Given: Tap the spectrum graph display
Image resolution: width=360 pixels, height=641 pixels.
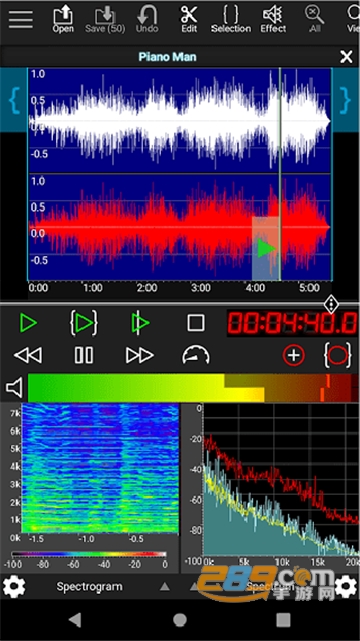Looking at the screenshot, I should [281, 479].
